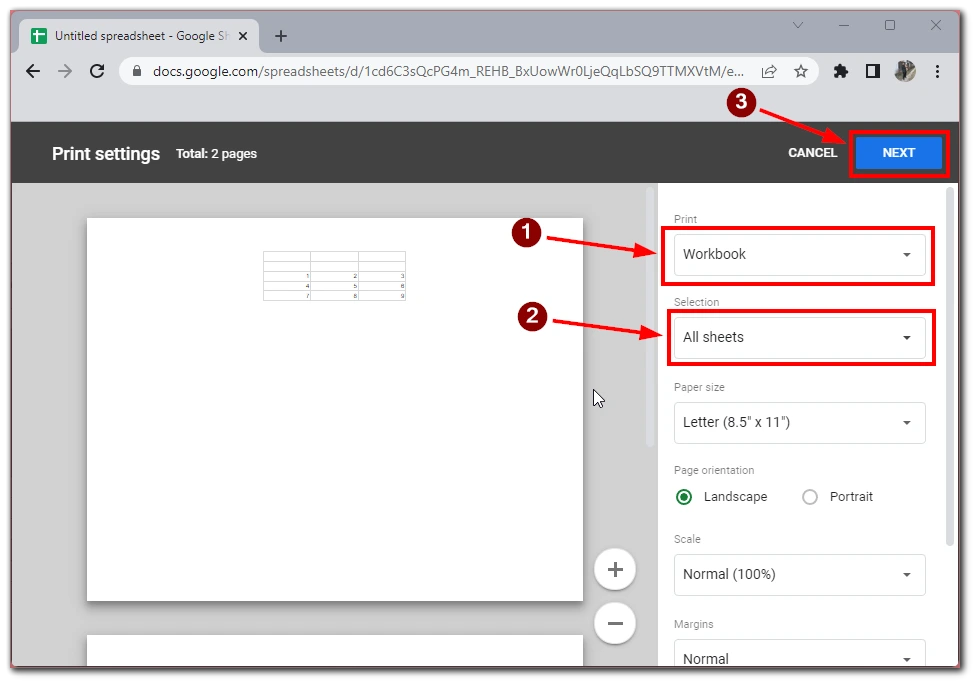Reload the page with refresh icon
This screenshot has height=686, width=978.
click(97, 71)
